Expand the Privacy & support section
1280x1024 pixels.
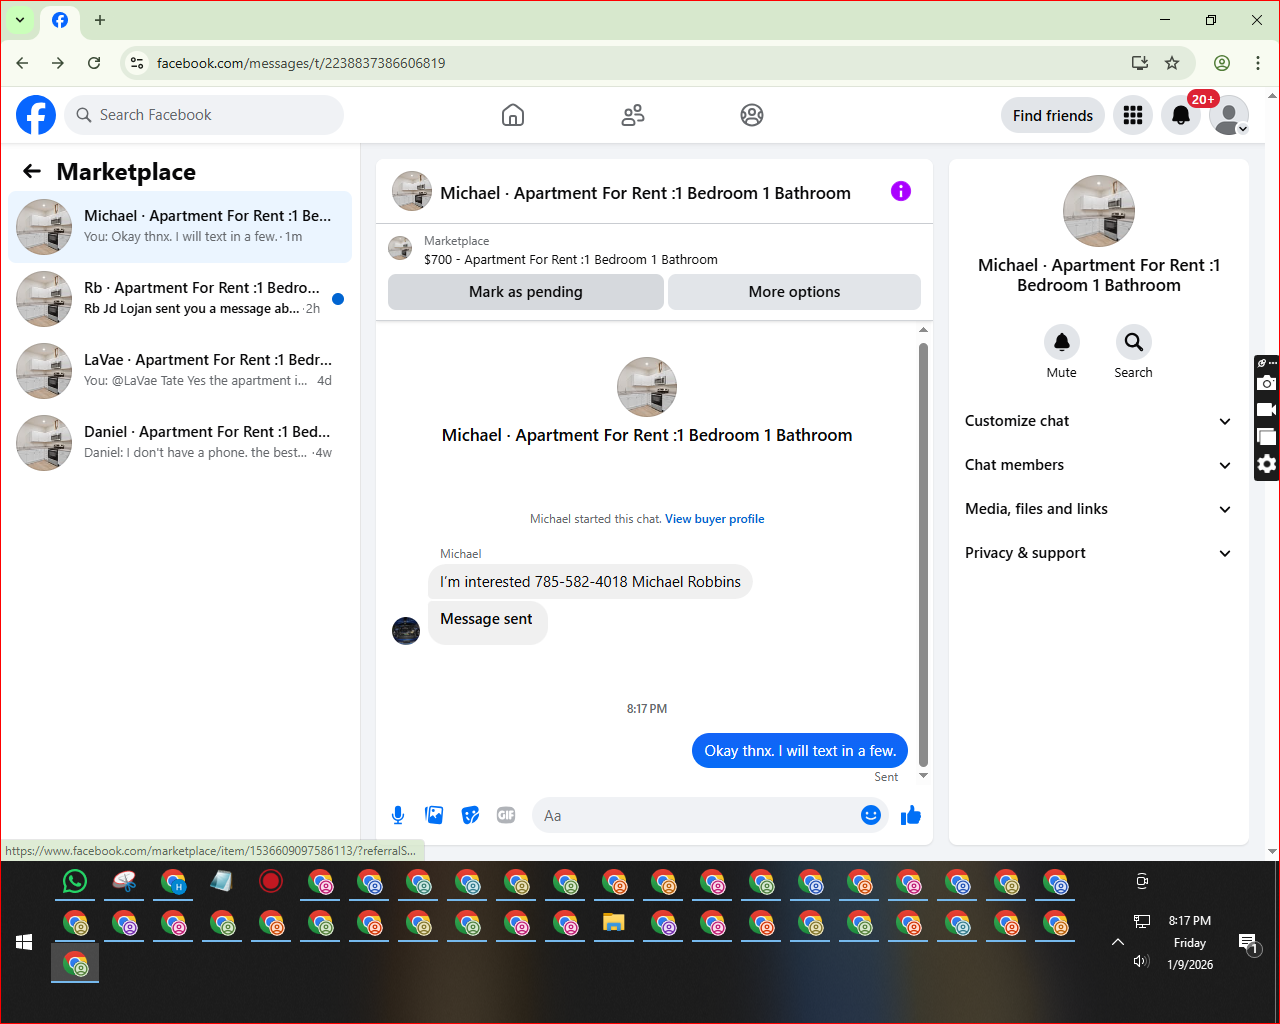[1098, 553]
